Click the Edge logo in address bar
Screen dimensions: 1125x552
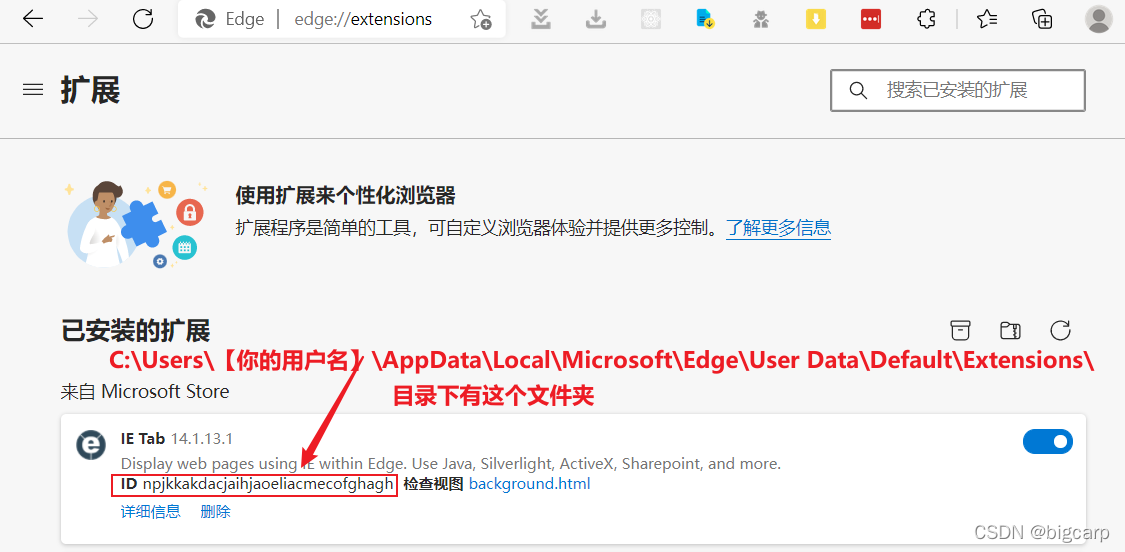[205, 19]
